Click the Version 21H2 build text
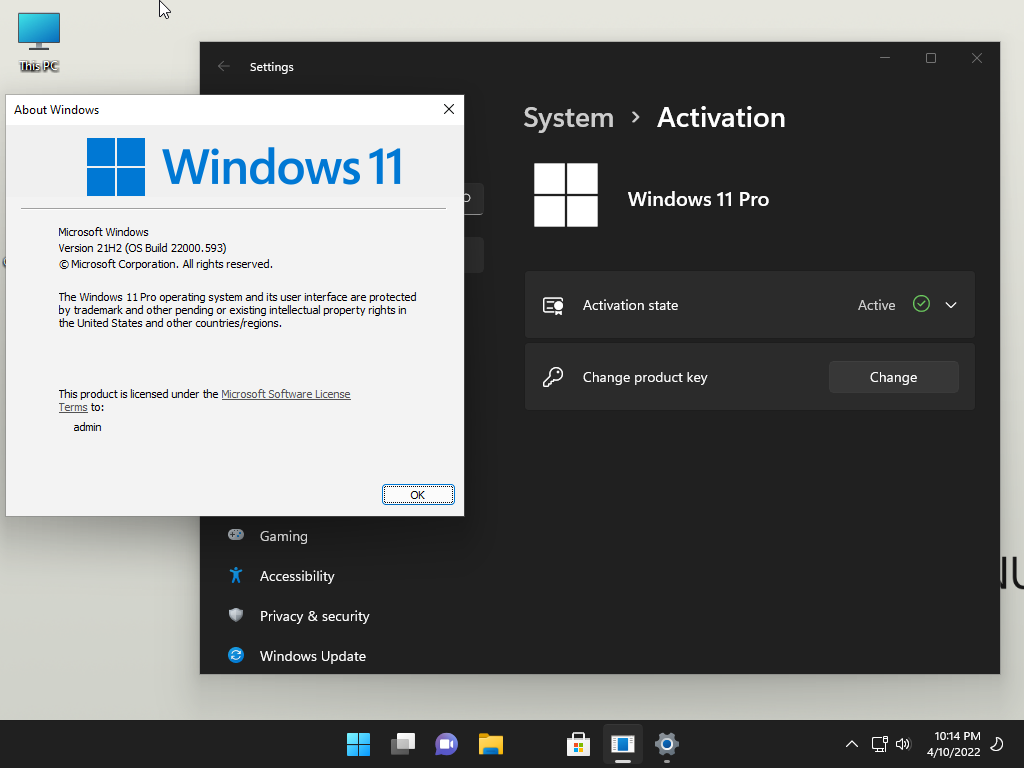 click(142, 248)
